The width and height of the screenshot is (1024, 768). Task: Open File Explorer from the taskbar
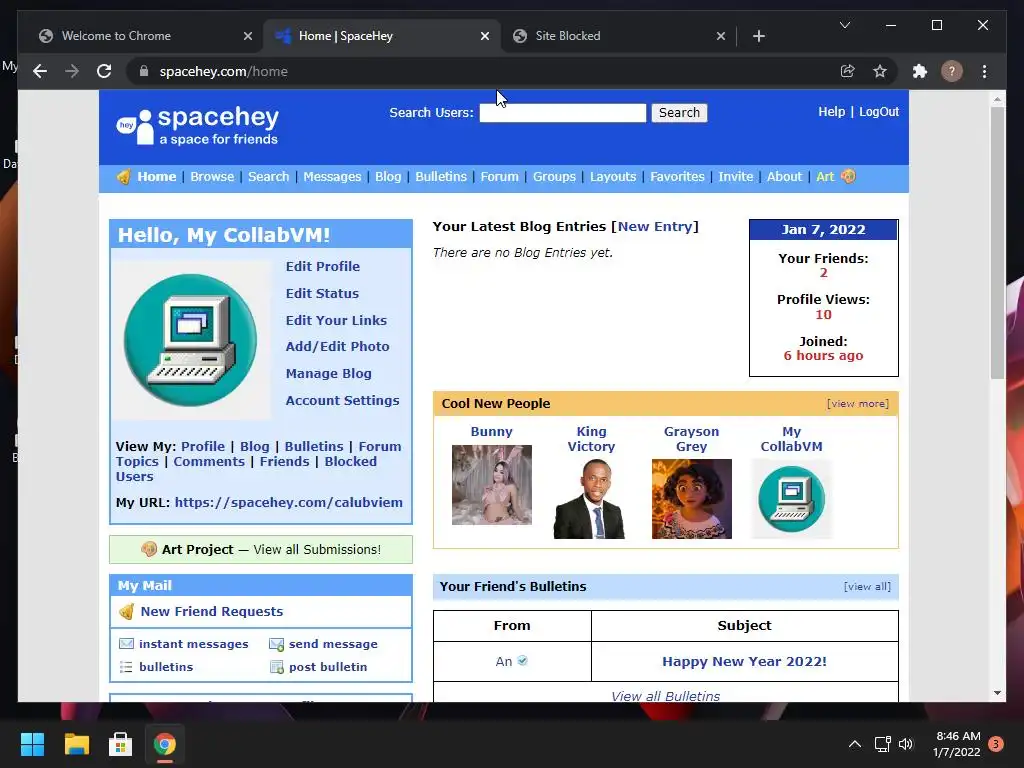coord(76,744)
